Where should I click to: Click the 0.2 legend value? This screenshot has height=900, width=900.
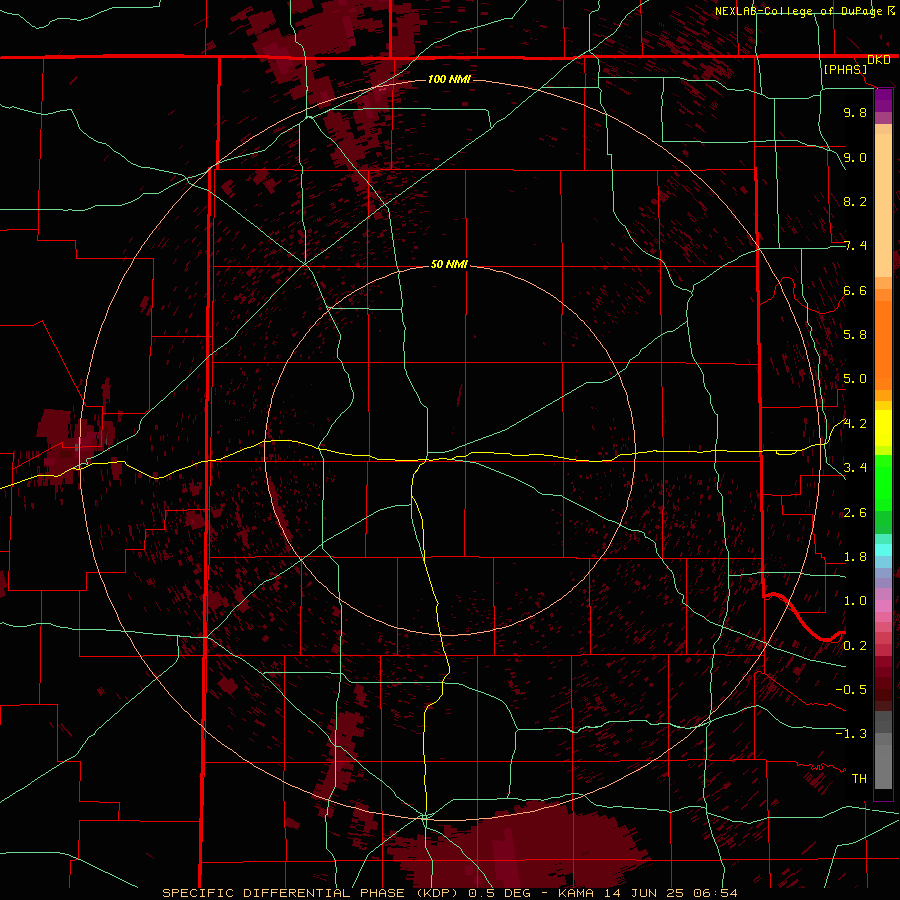(x=855, y=646)
